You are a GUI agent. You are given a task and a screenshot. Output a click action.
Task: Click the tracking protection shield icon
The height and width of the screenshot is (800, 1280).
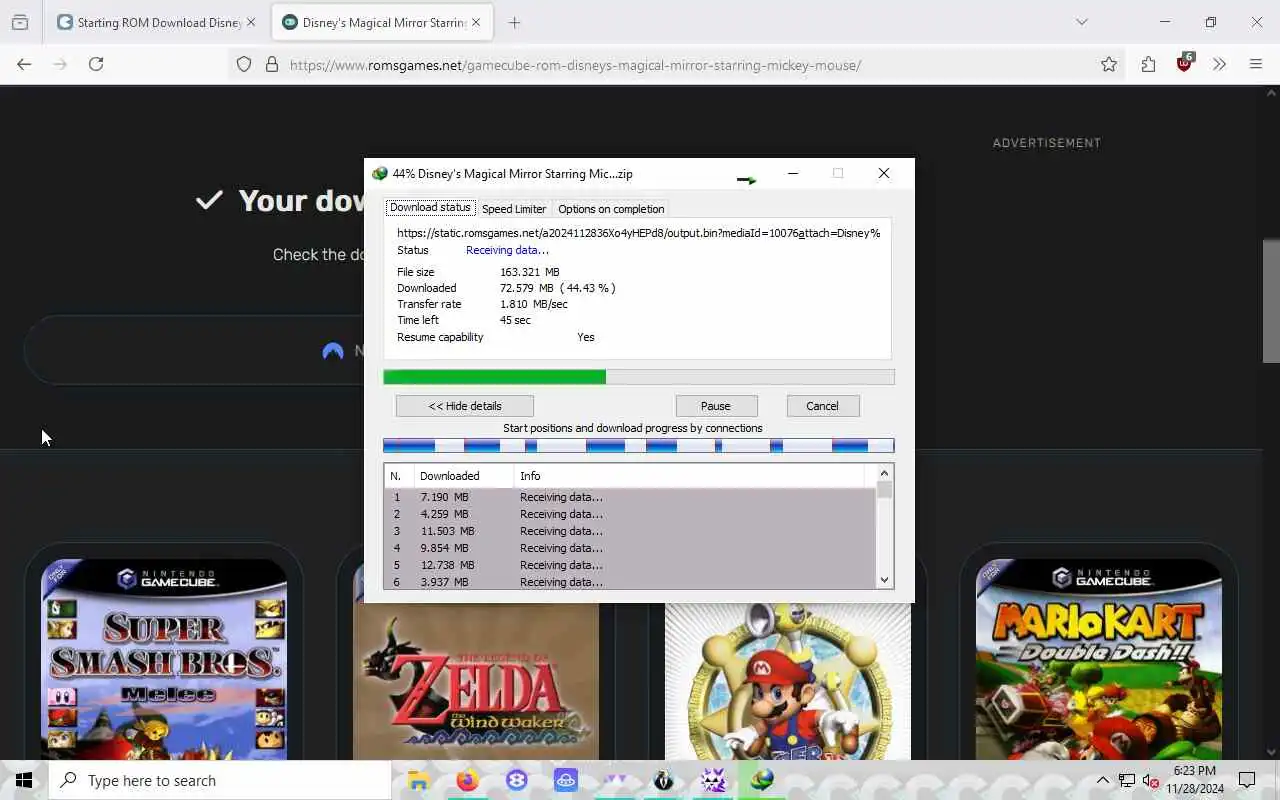point(244,64)
